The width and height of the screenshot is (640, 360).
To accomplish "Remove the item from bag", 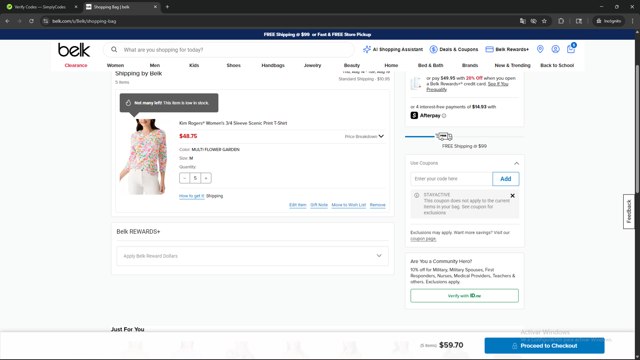I will pos(378,205).
